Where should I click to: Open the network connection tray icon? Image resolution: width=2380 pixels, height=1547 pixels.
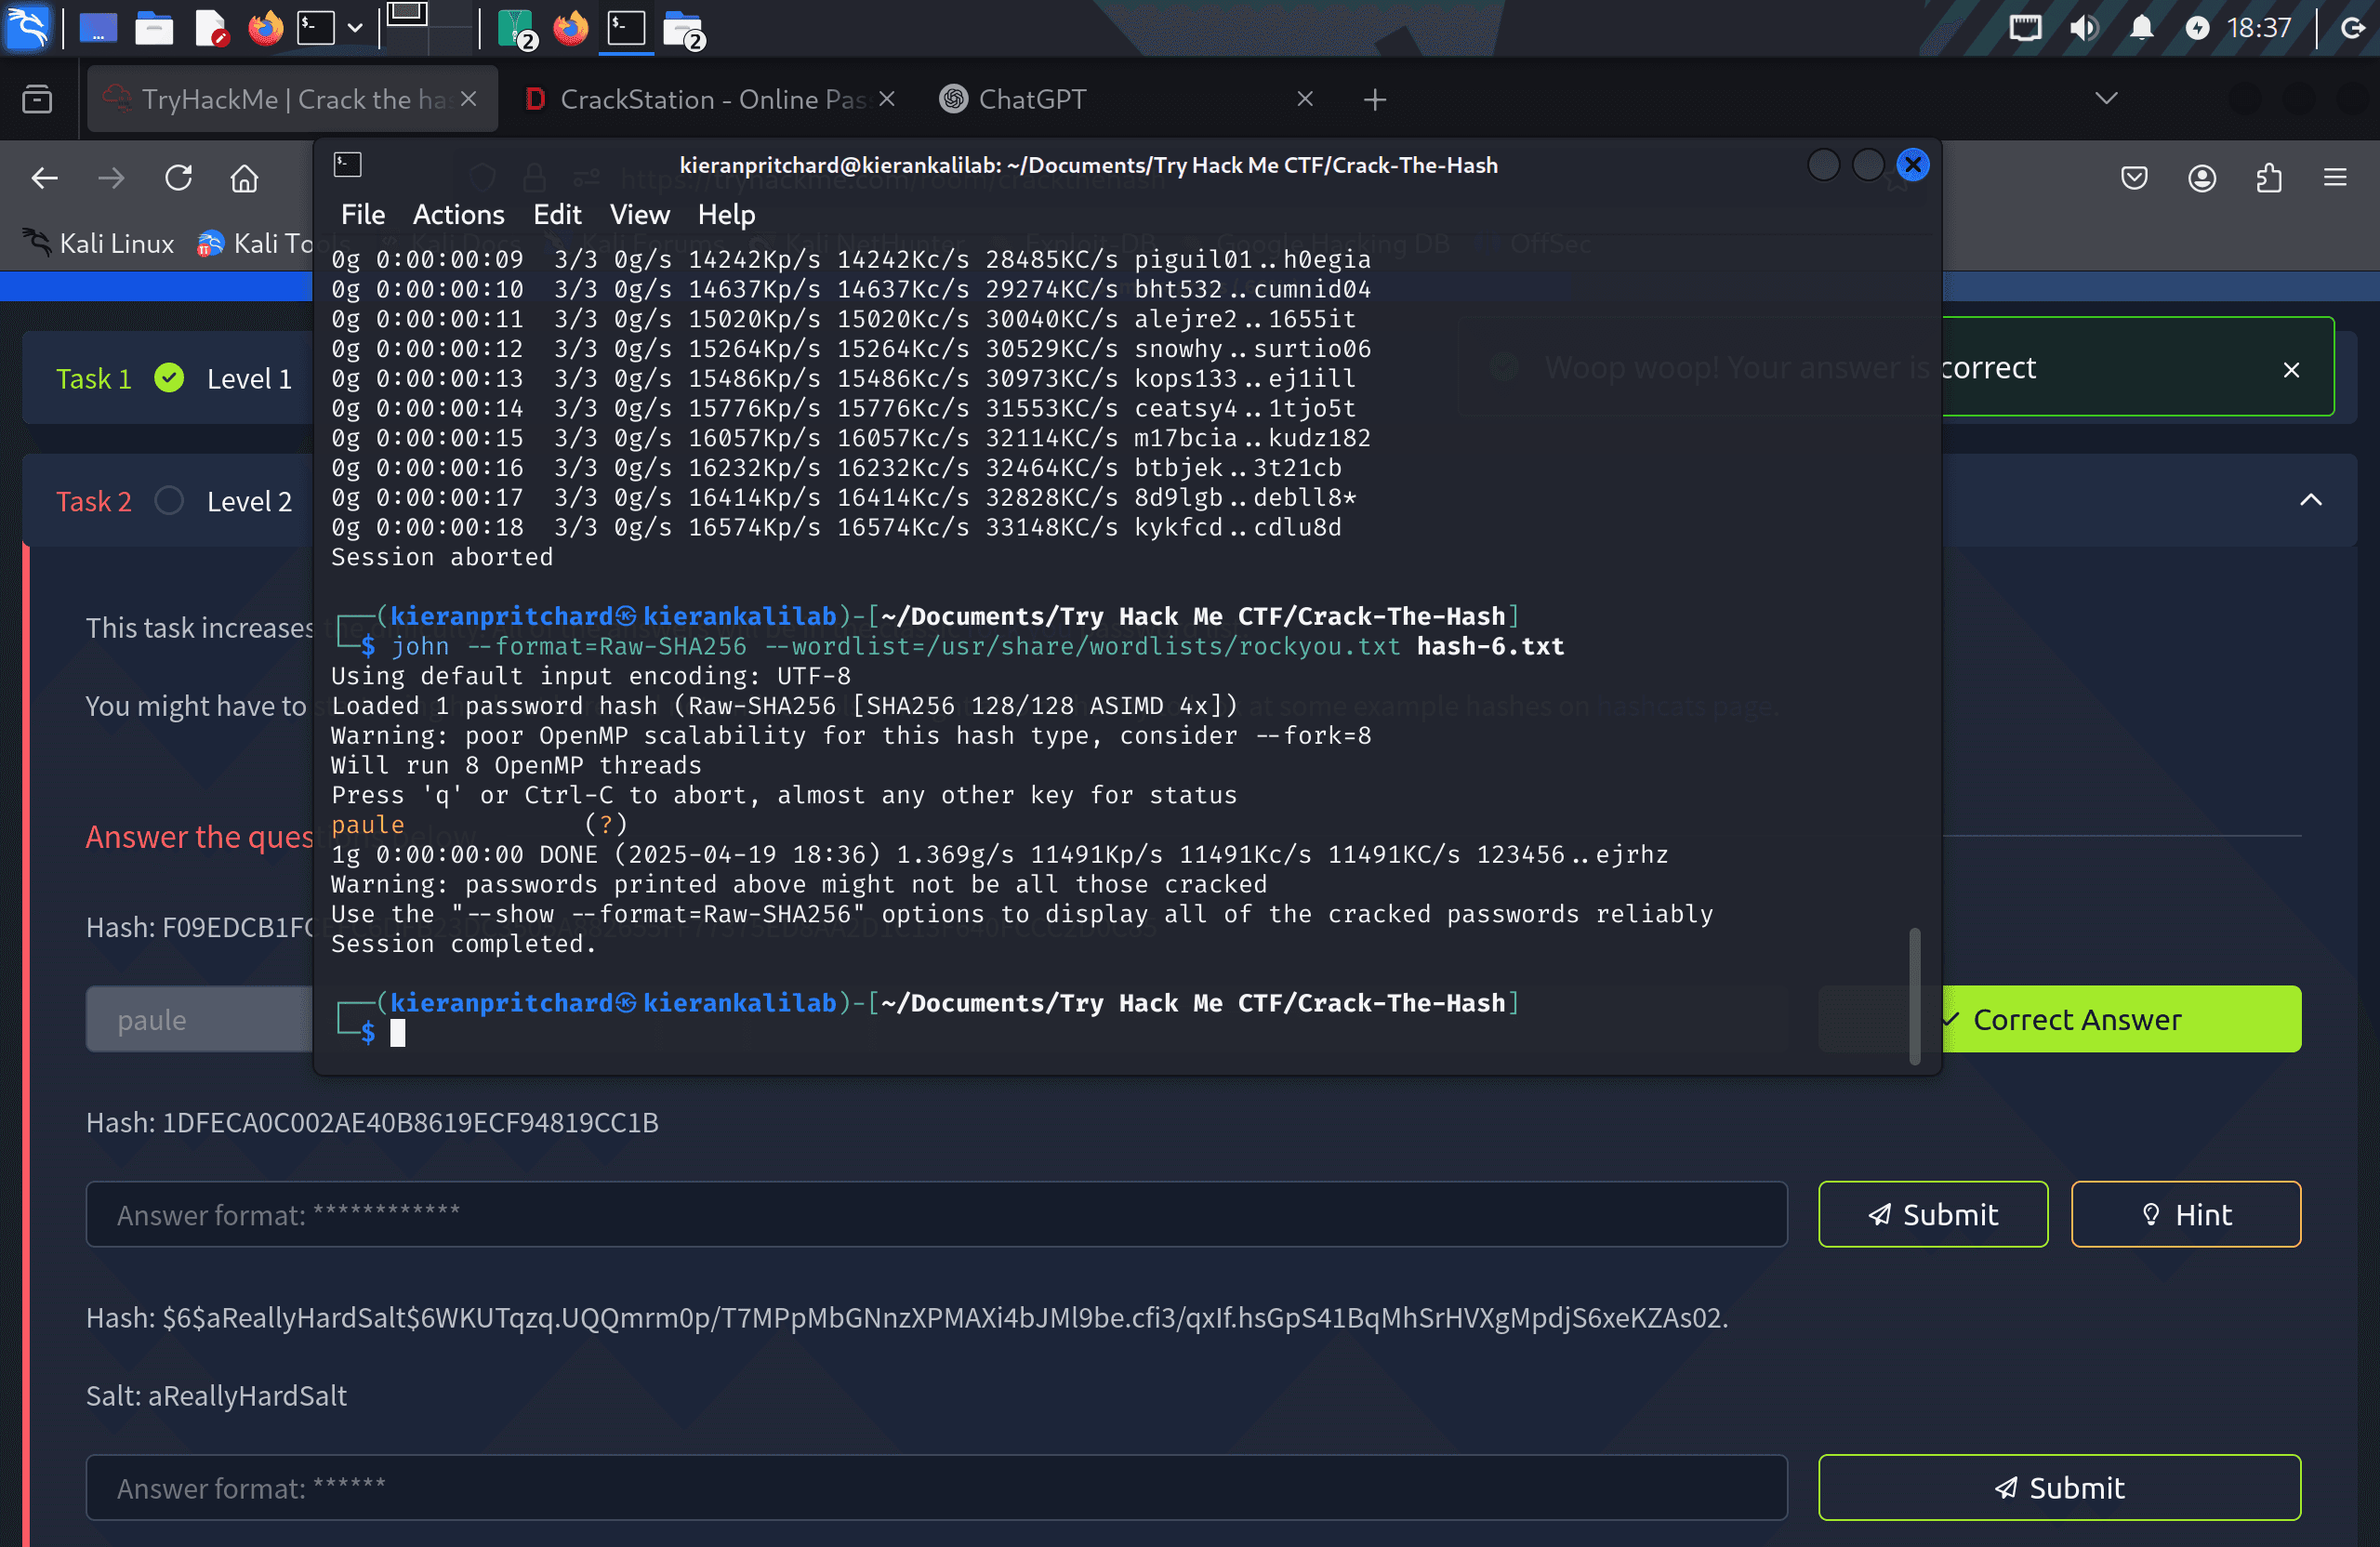tap(2025, 28)
